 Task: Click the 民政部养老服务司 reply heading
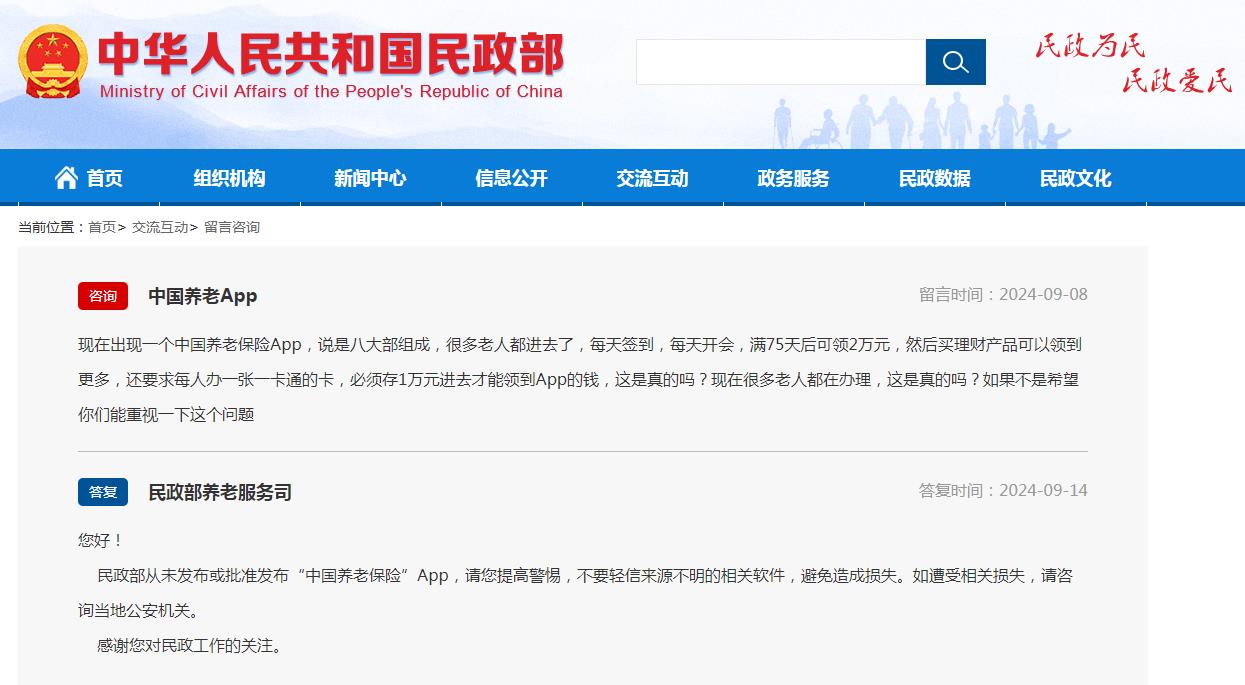(x=220, y=492)
